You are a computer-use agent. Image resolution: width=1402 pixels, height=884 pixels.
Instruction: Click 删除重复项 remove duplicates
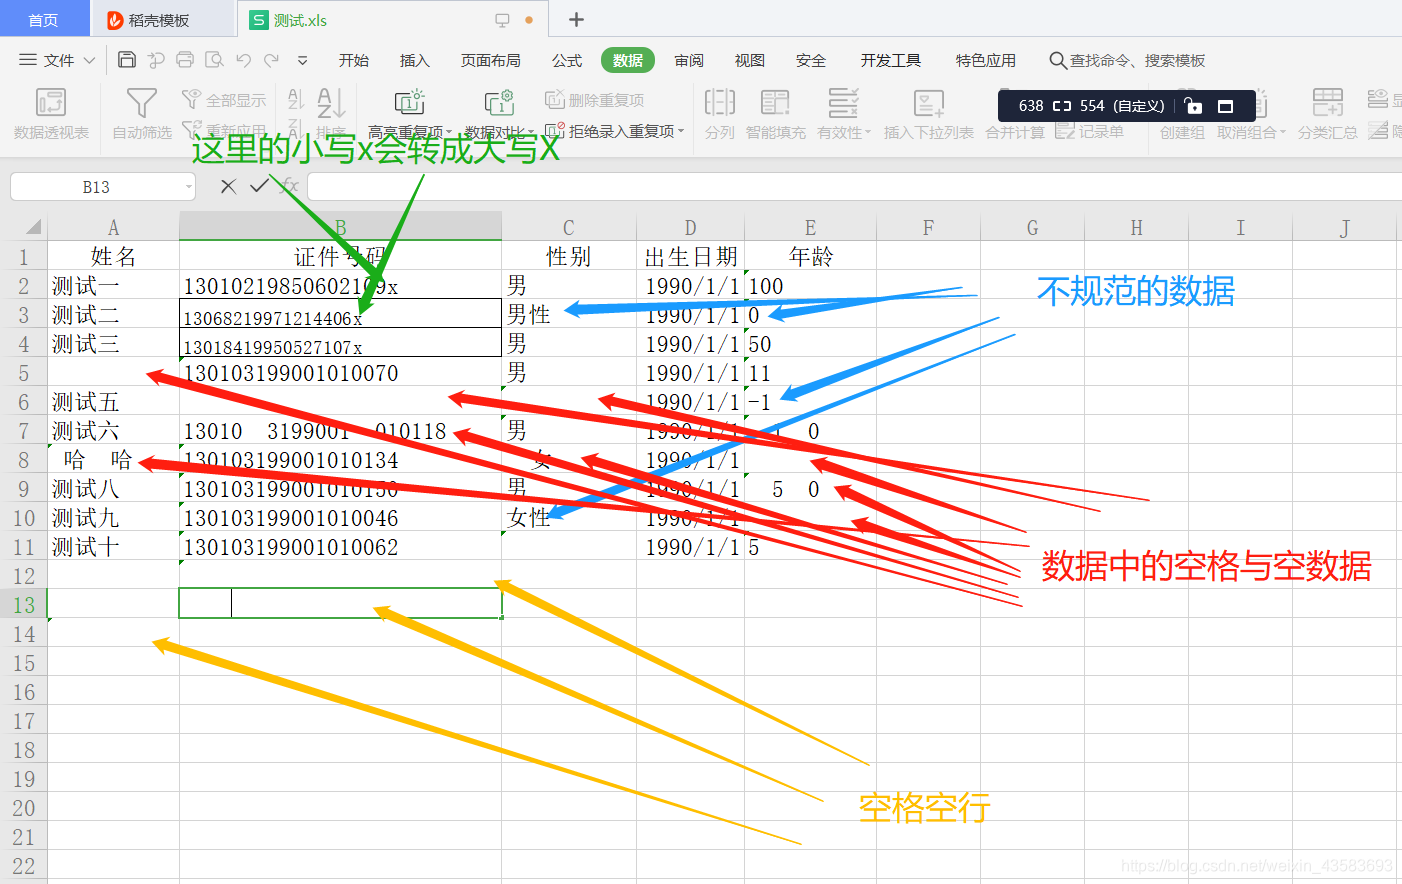594,100
